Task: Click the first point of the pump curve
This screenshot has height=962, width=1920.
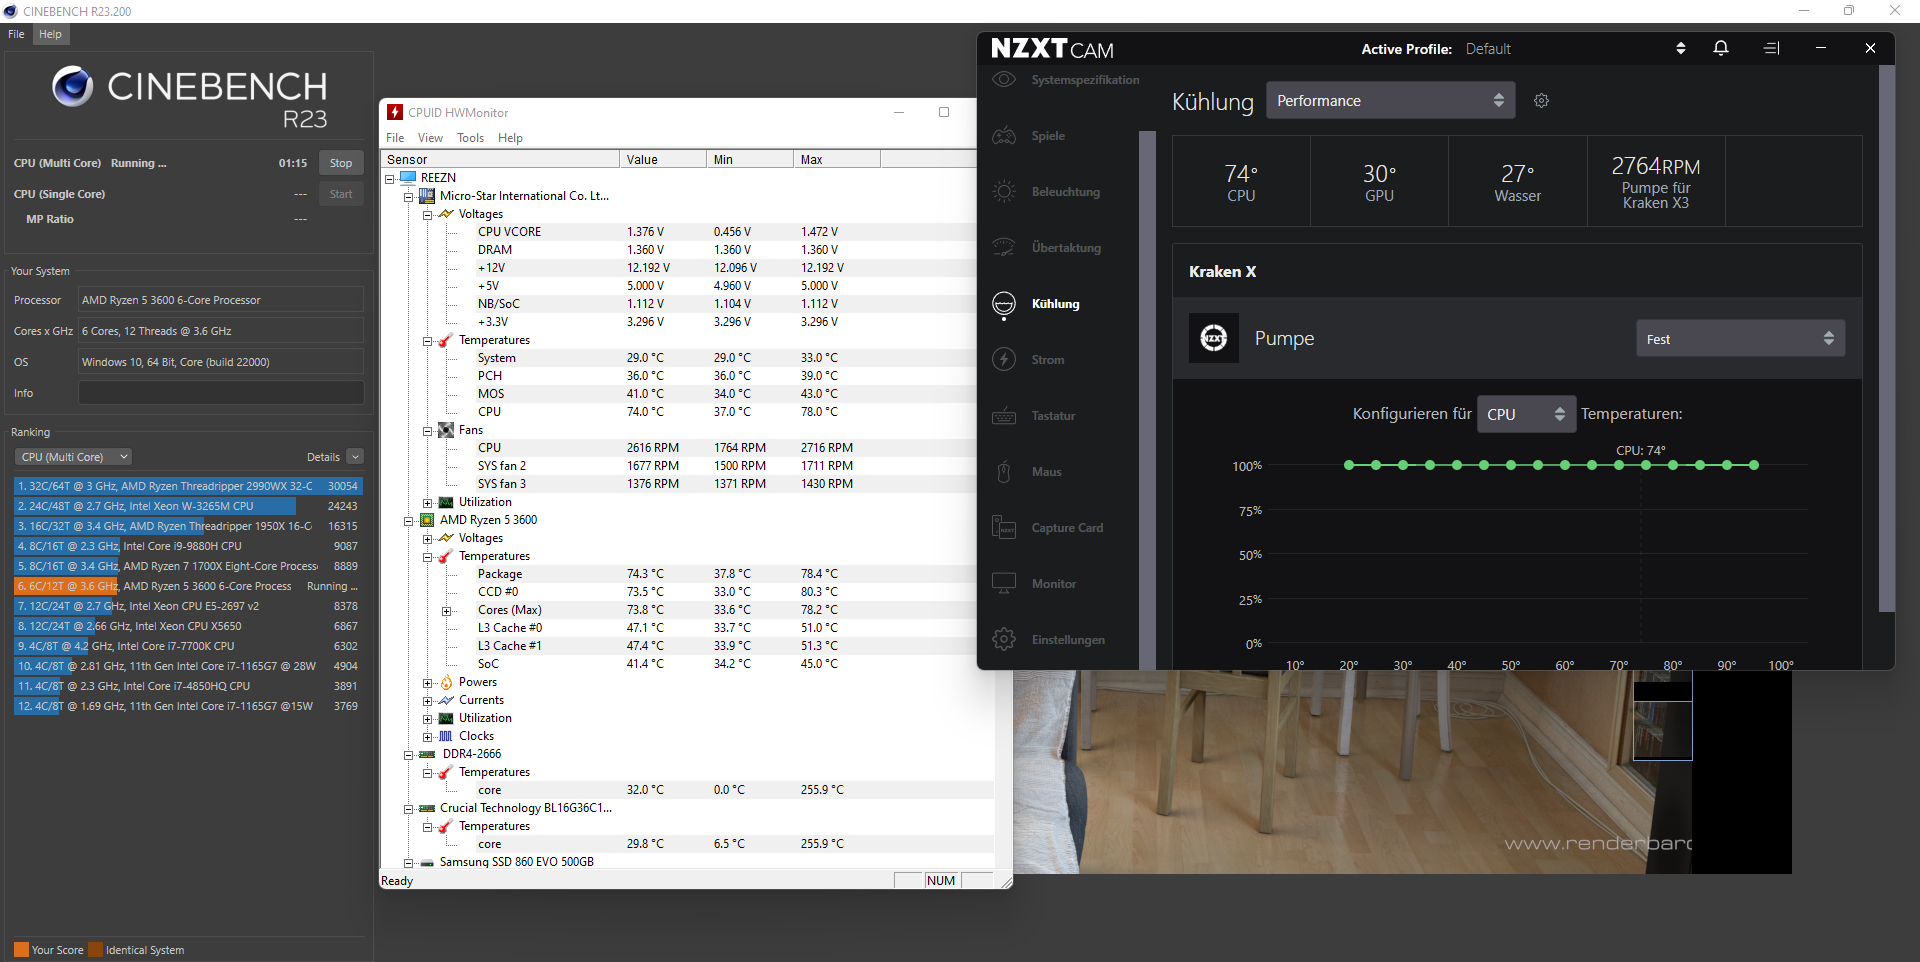Action: tap(1349, 465)
